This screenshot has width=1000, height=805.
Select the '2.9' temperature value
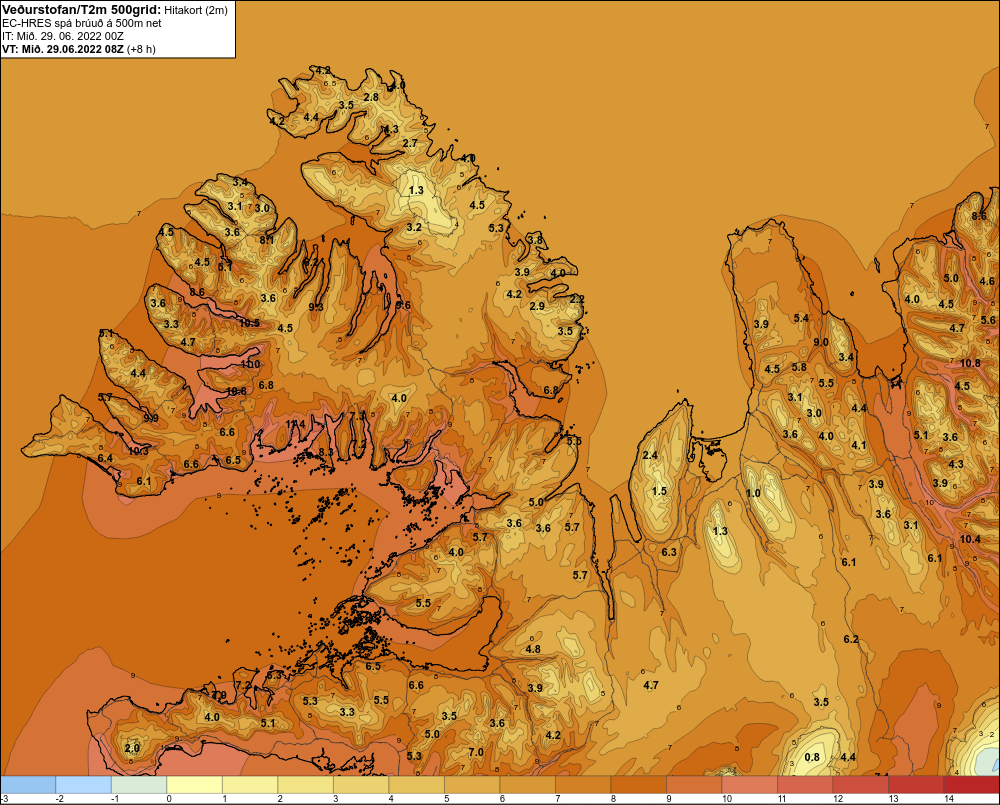(x=538, y=306)
